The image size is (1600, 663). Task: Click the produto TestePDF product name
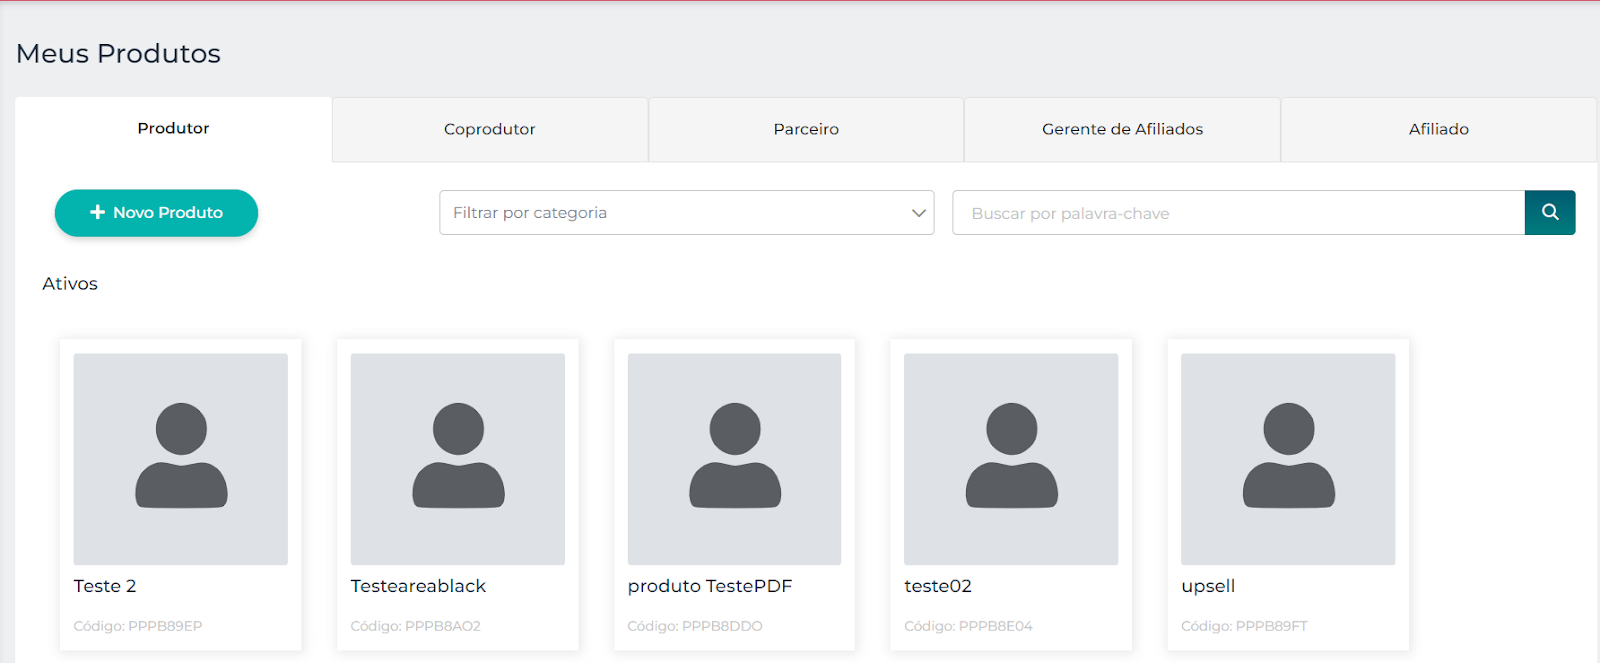pyautogui.click(x=710, y=586)
